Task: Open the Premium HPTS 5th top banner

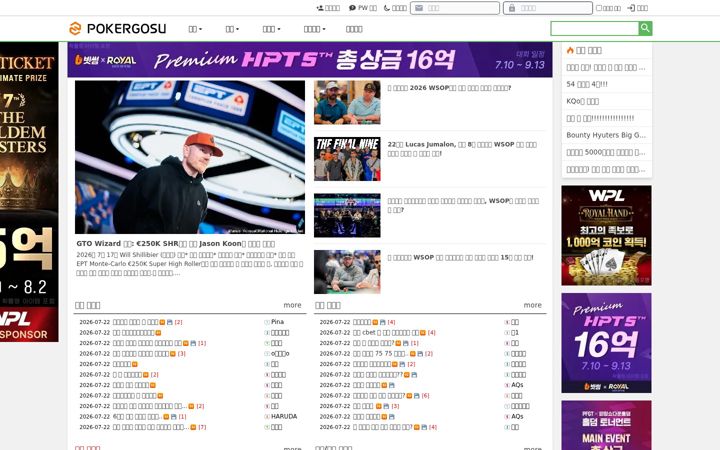Action: tap(310, 60)
